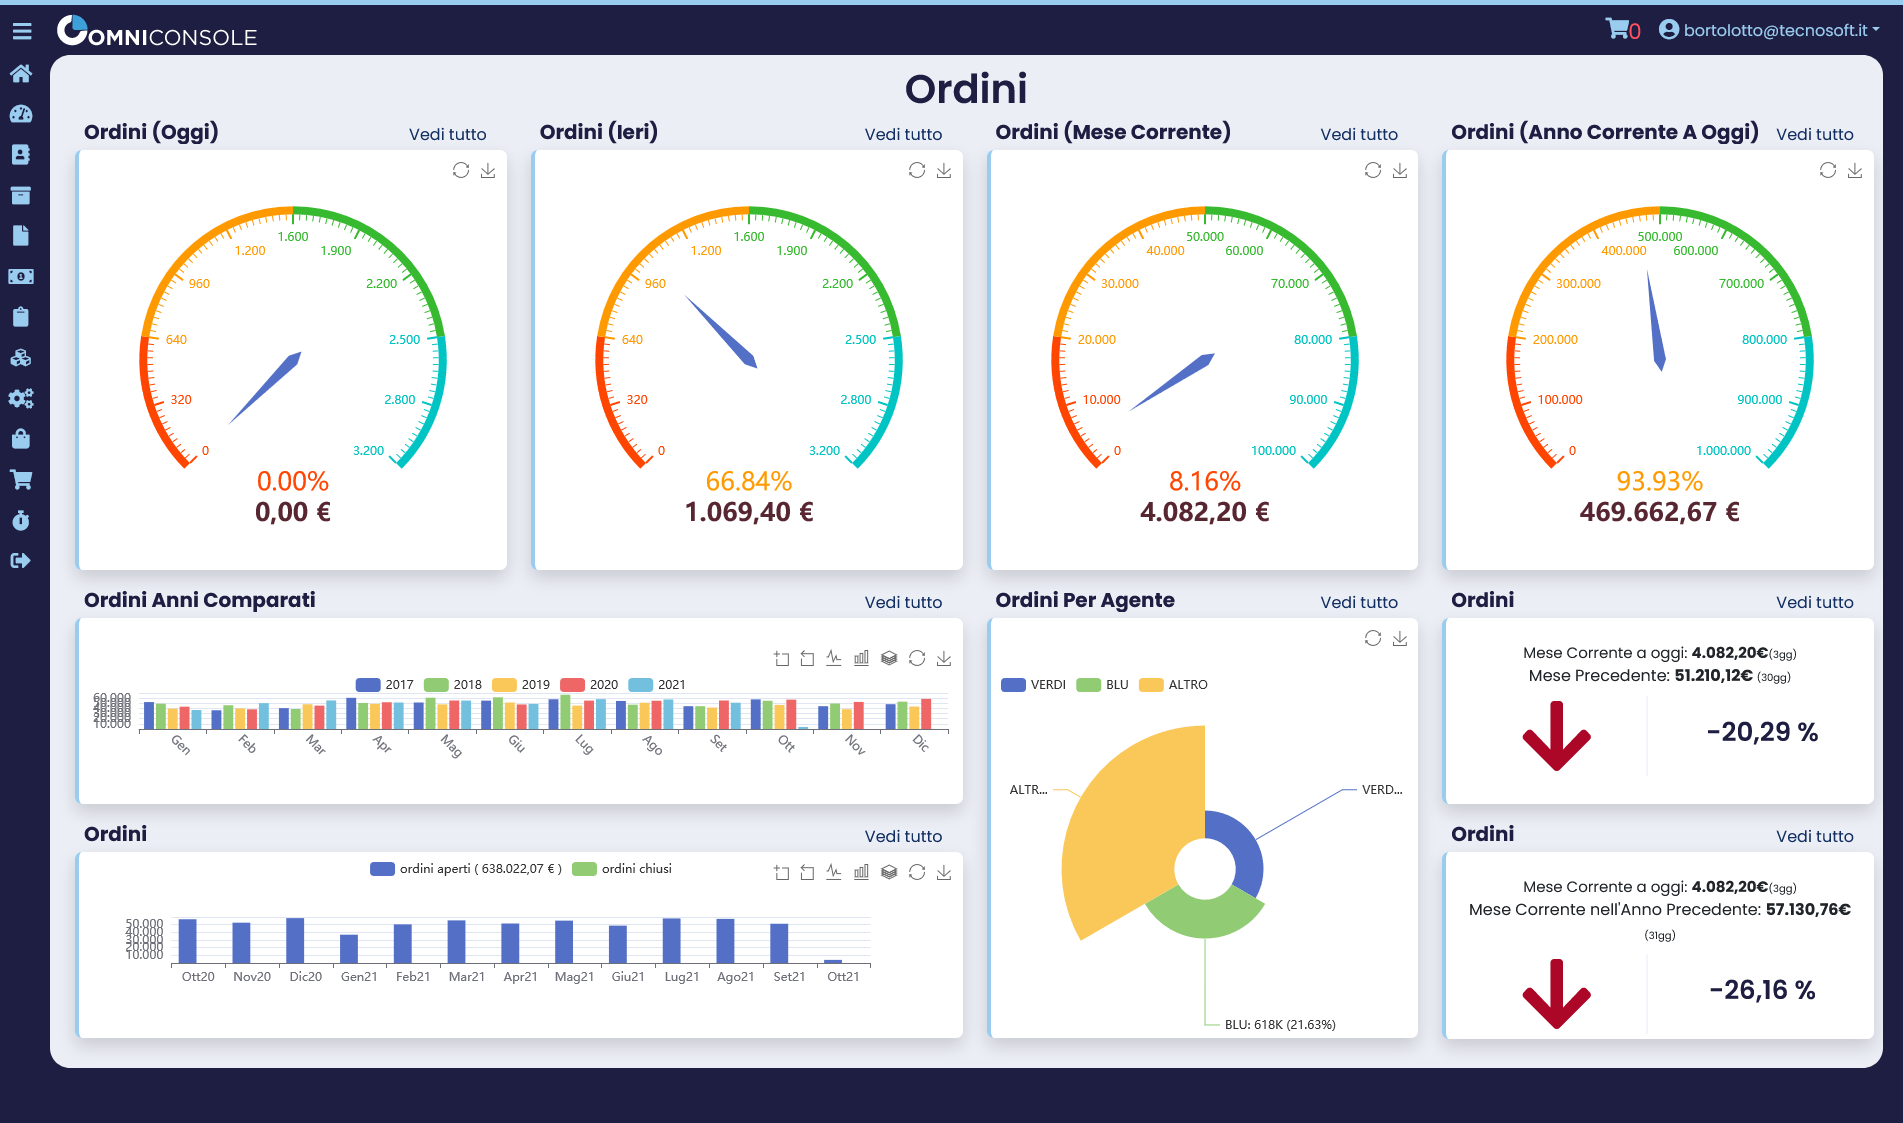Select the stopwatch timer icon in the sidebar
The width and height of the screenshot is (1903, 1123).
point(21,520)
